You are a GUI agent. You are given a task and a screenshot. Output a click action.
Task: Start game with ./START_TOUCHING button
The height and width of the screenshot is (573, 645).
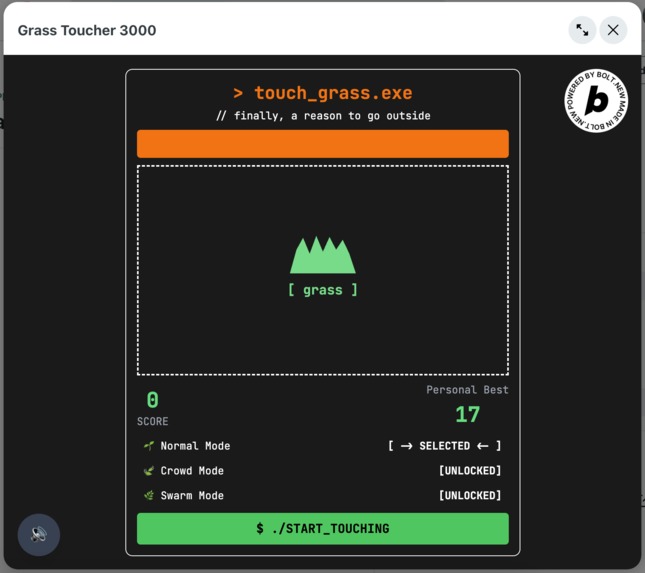pos(322,529)
